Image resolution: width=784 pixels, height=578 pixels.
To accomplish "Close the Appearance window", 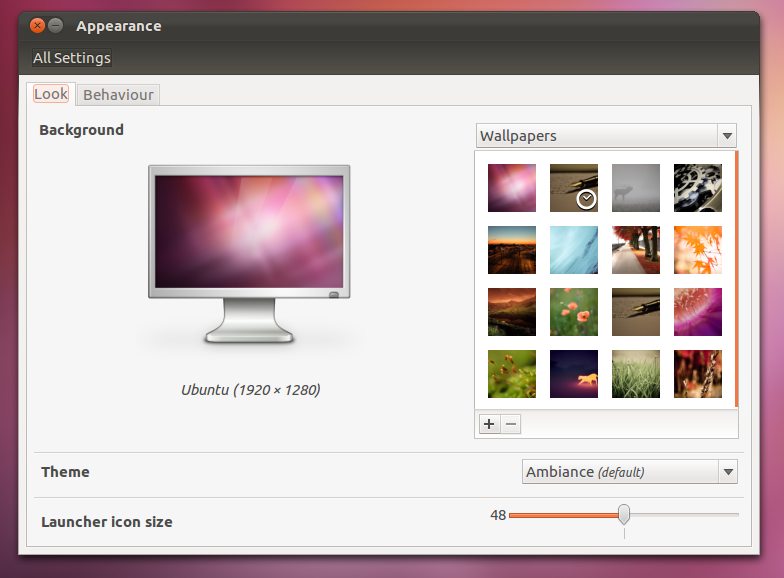I will pyautogui.click(x=38, y=26).
